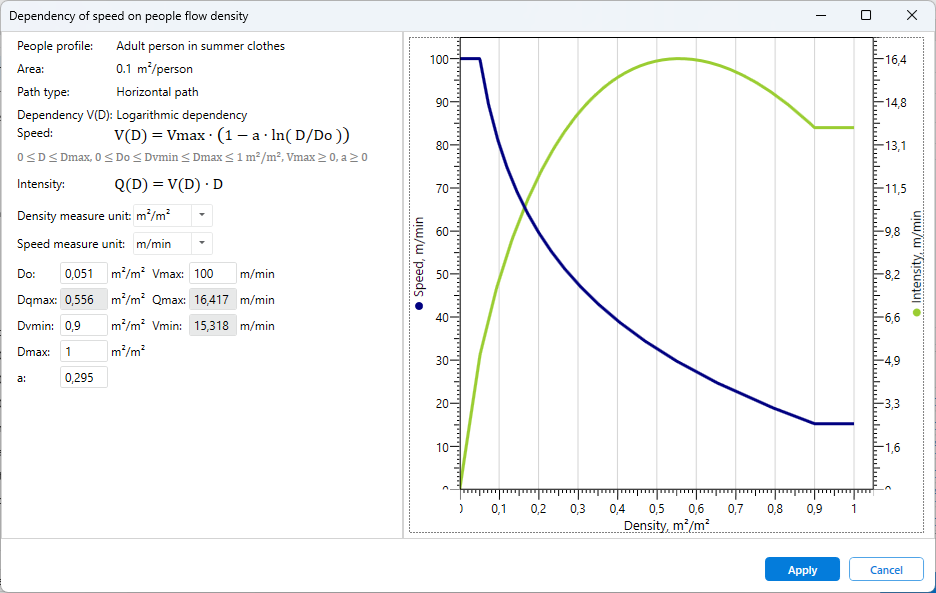Close the dialog with the X button

pos(912,15)
